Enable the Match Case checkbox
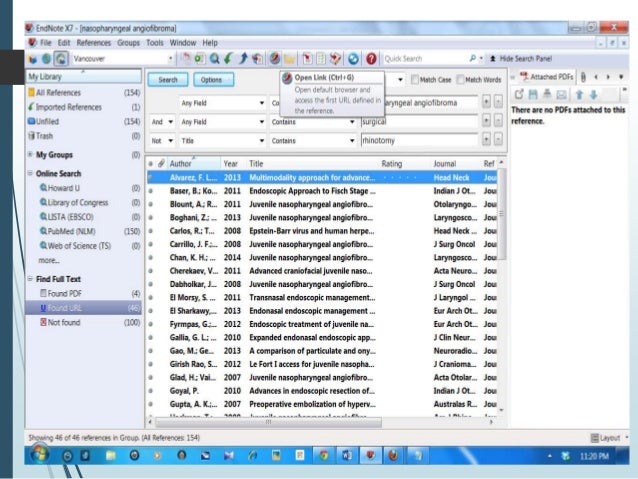 coord(416,80)
